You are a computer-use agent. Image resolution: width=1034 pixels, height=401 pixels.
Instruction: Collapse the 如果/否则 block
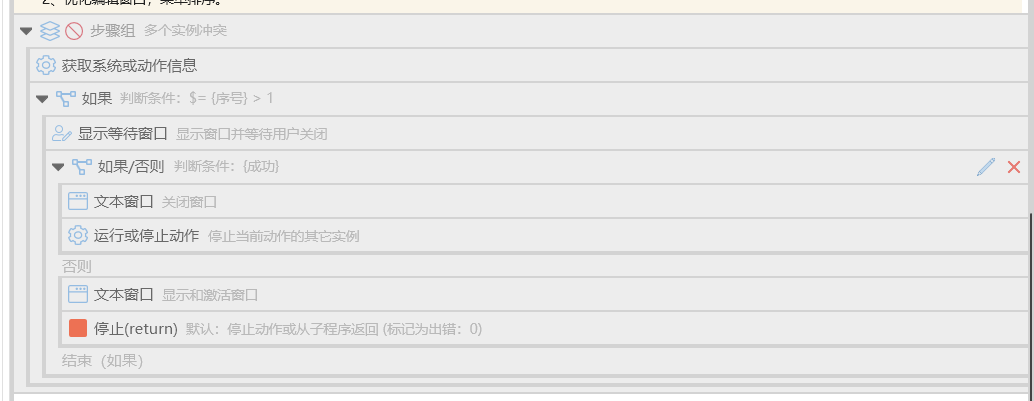click(58, 168)
